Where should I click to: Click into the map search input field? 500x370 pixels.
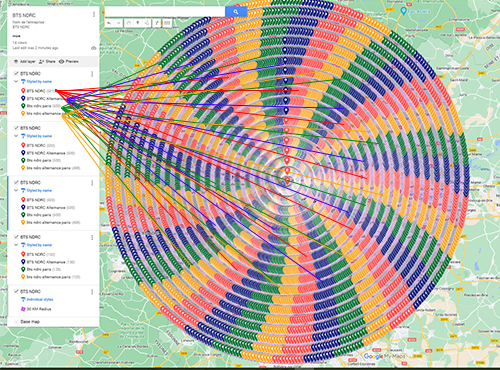[165, 12]
